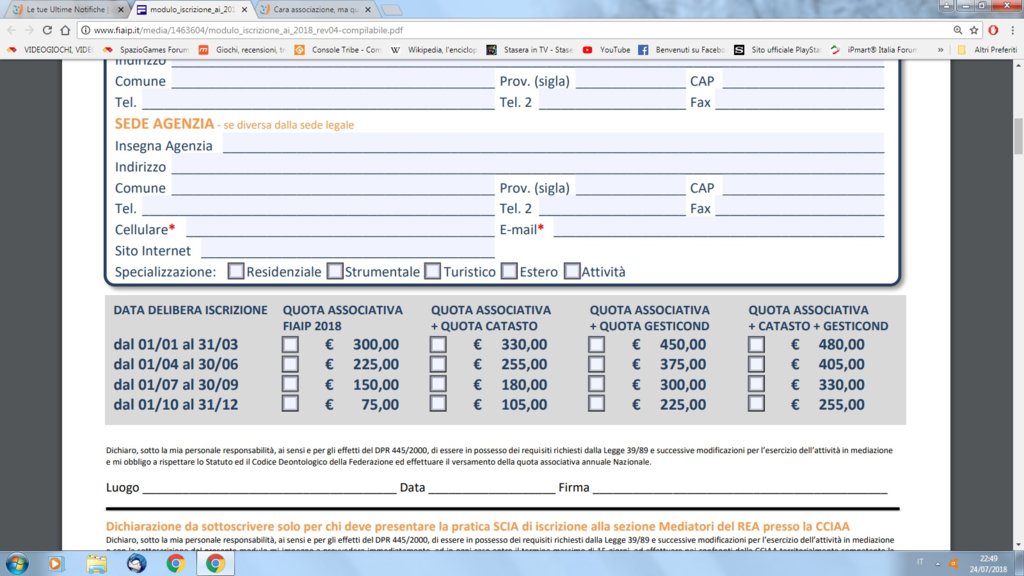Check the Strumentale specialization box
Screen dimensions: 1024x576
334,271
